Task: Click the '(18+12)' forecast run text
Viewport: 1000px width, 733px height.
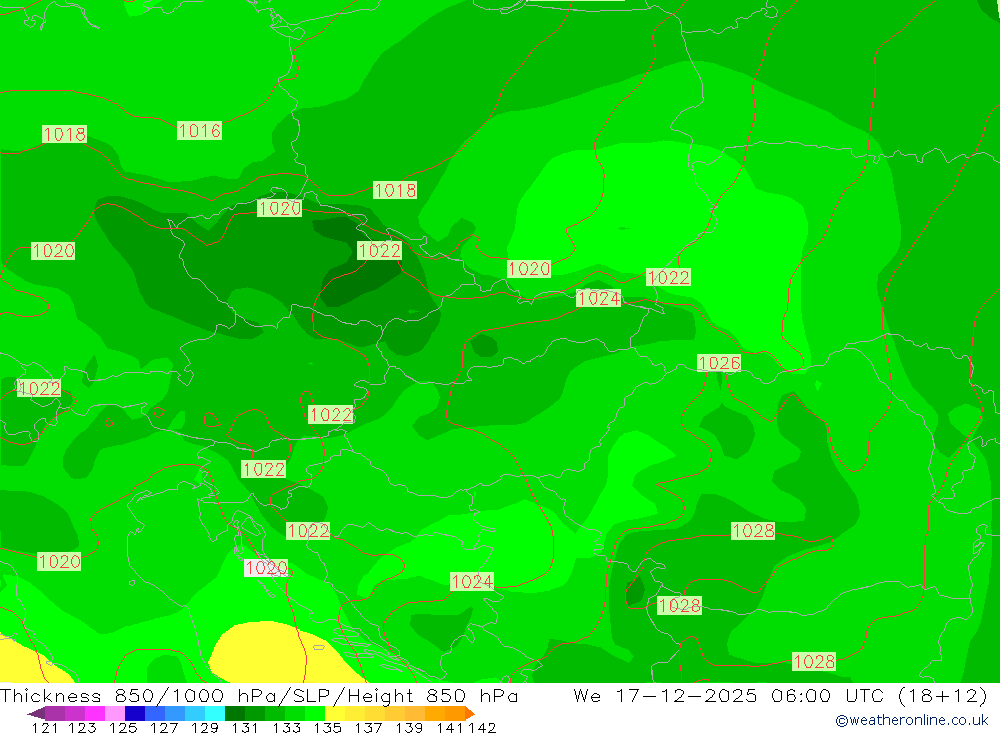Action: [943, 695]
